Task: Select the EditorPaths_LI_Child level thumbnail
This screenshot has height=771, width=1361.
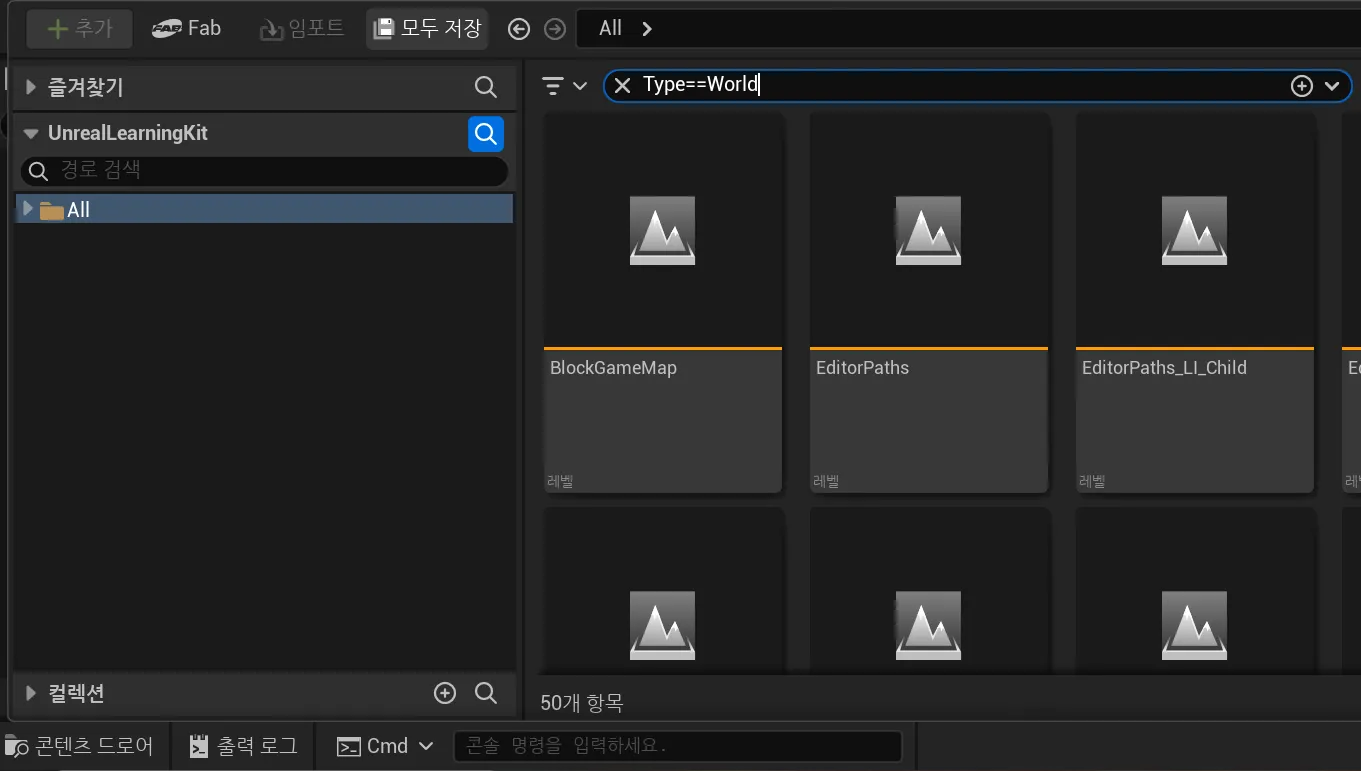Action: [1194, 230]
